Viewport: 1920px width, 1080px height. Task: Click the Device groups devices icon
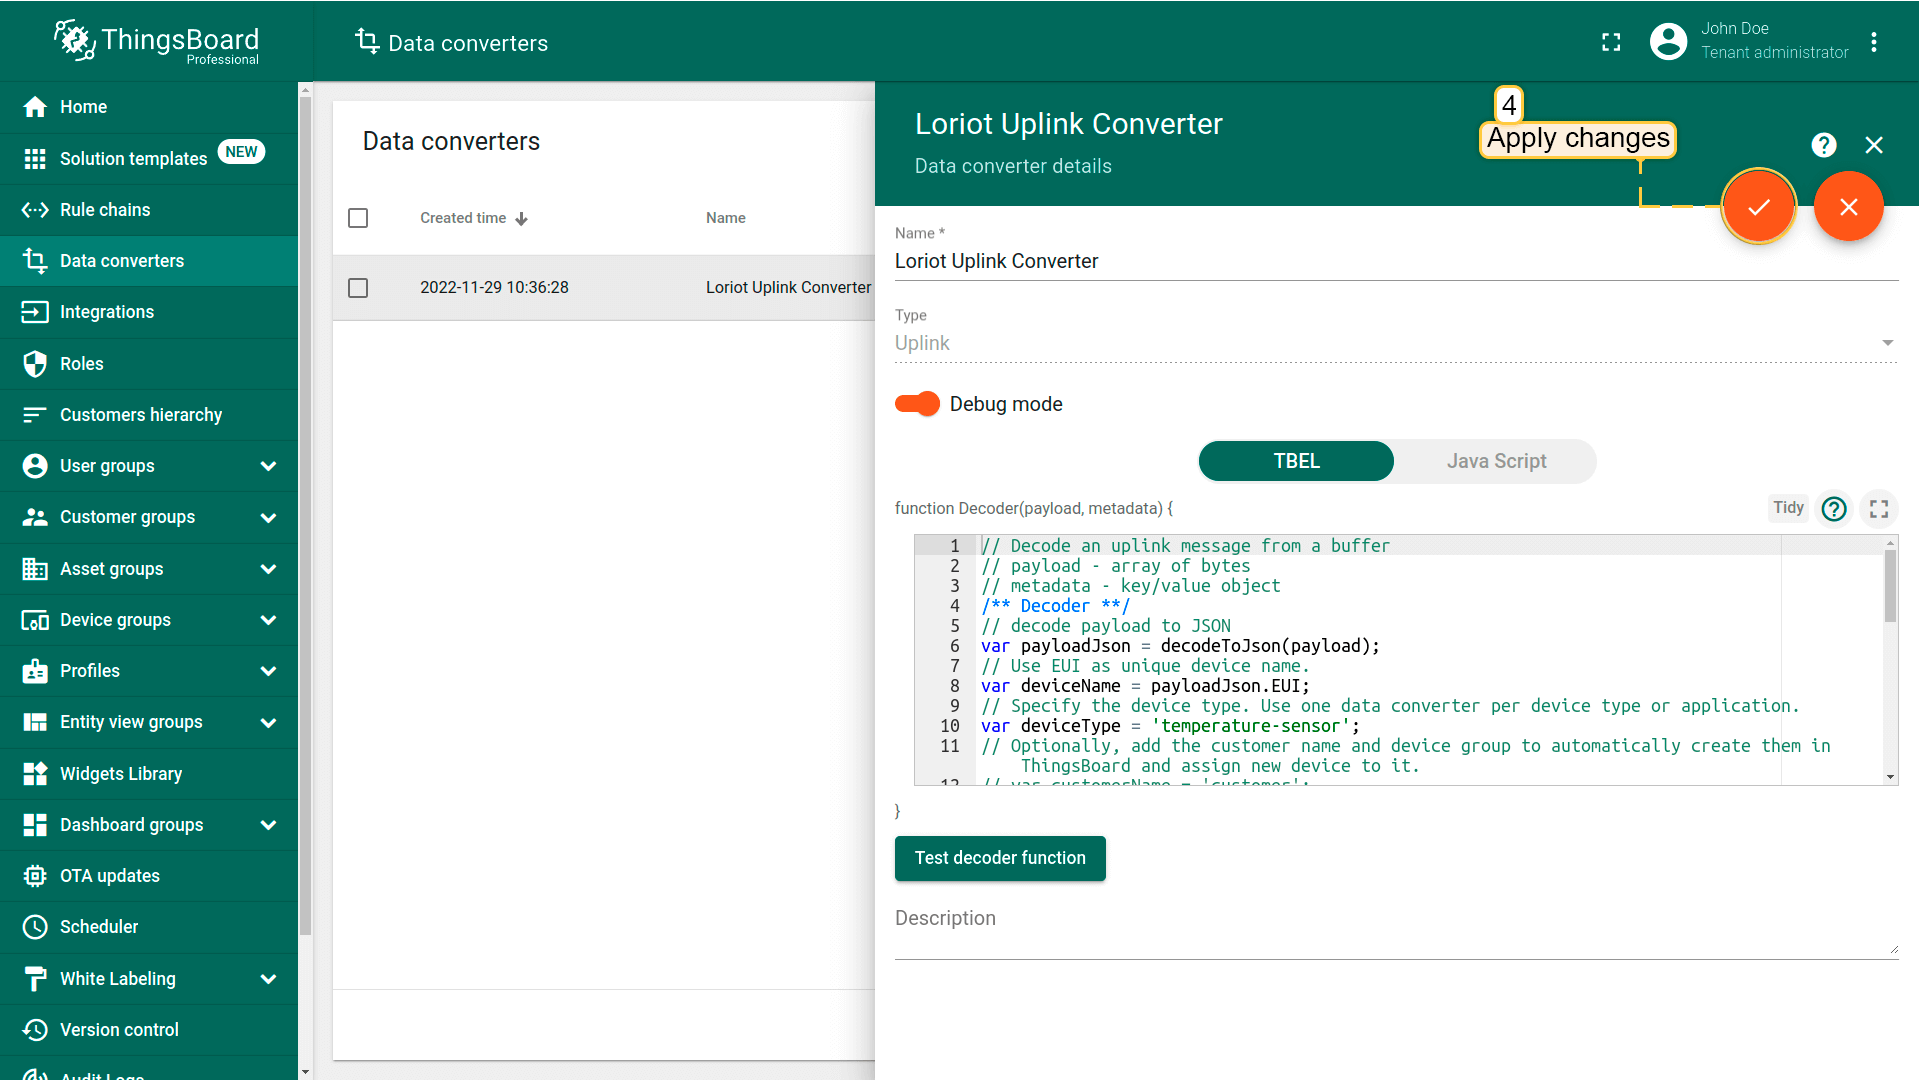coord(35,620)
